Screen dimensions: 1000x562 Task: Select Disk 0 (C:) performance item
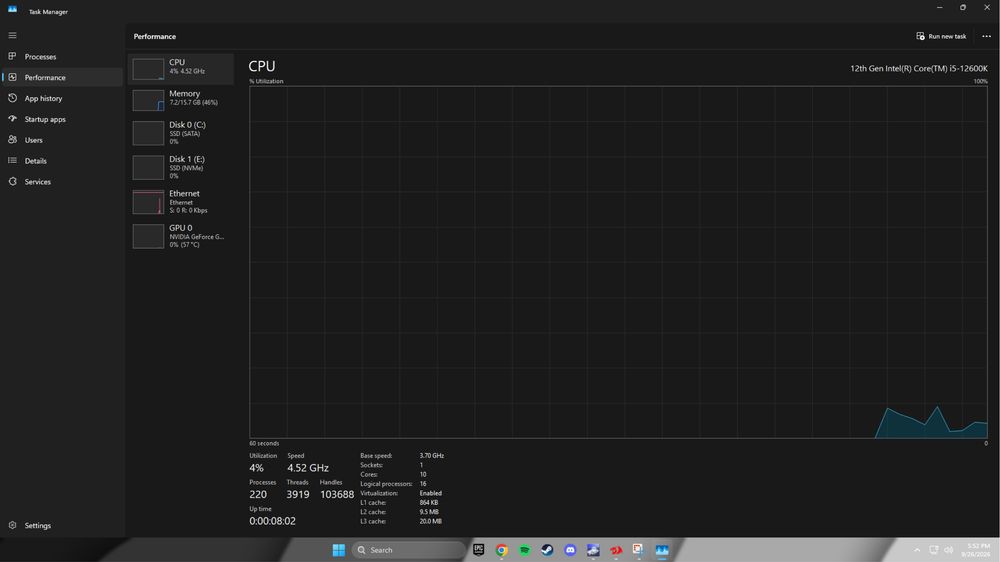point(181,133)
